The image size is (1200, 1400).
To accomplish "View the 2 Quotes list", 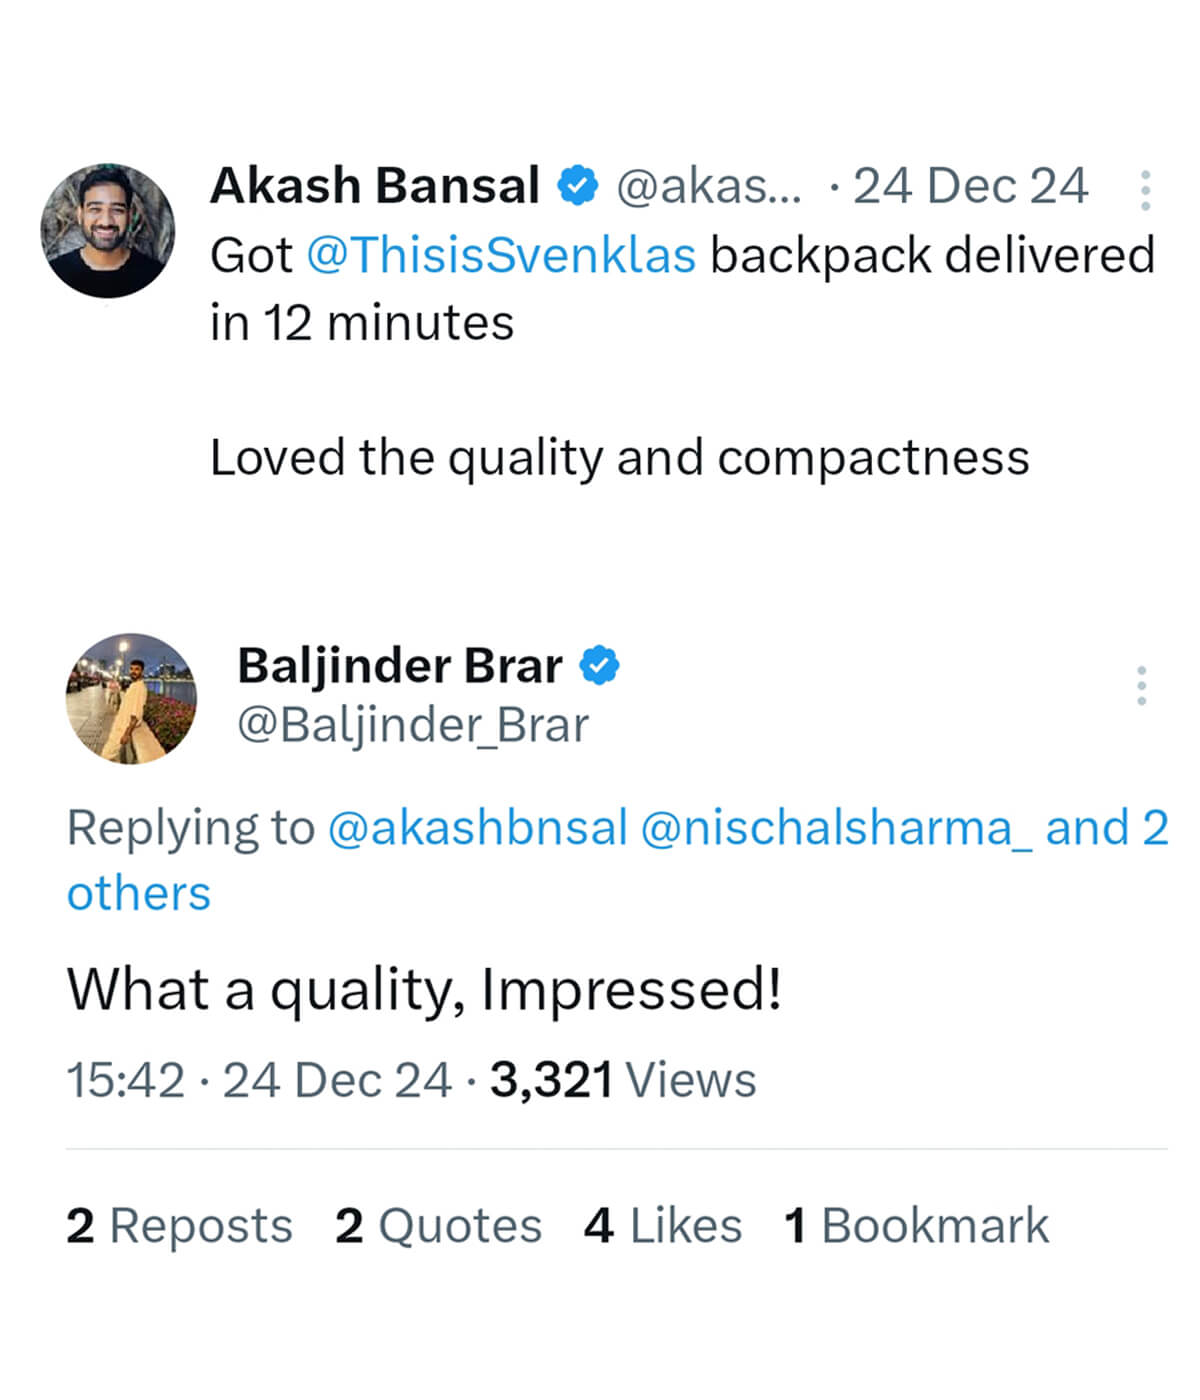I will 438,1226.
